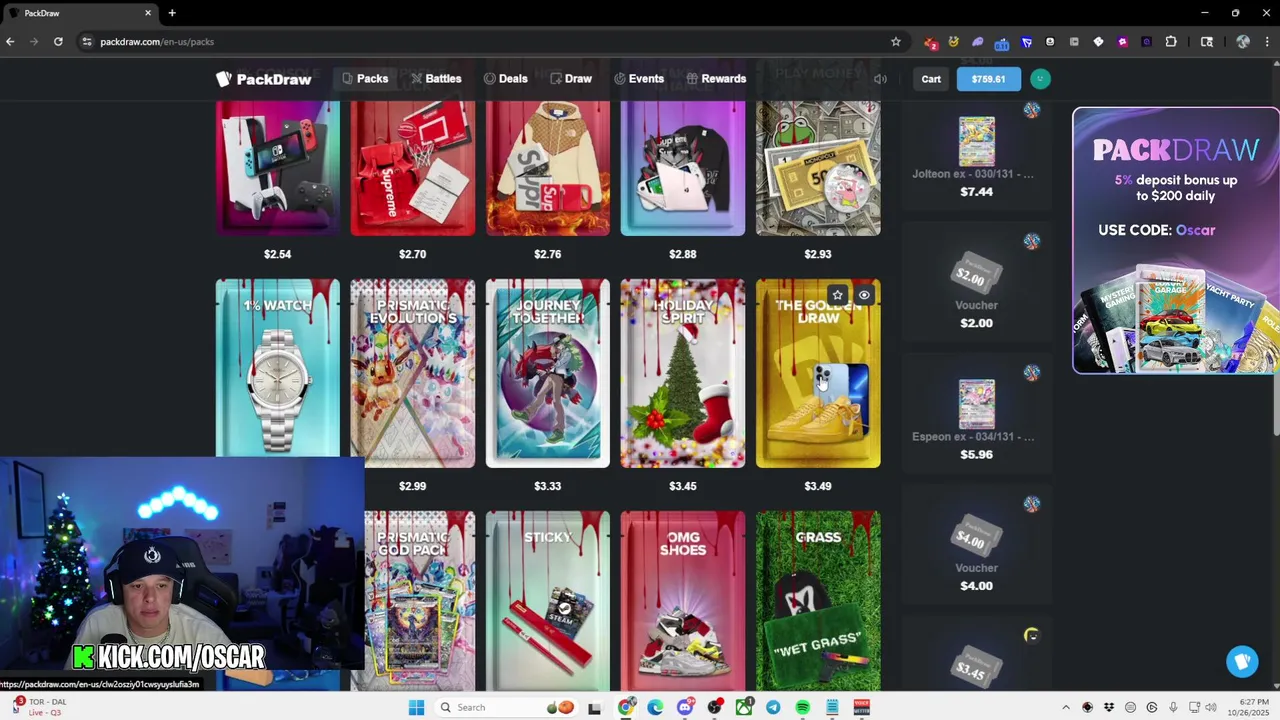1280x720 pixels.
Task: Toggle the site sound speaker icon
Action: pyautogui.click(x=880, y=79)
